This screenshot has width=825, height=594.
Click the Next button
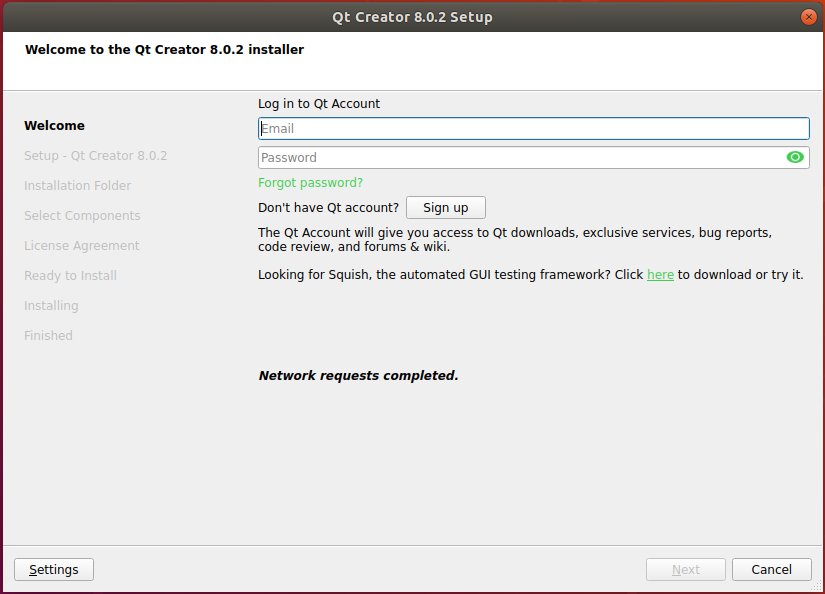pos(685,569)
